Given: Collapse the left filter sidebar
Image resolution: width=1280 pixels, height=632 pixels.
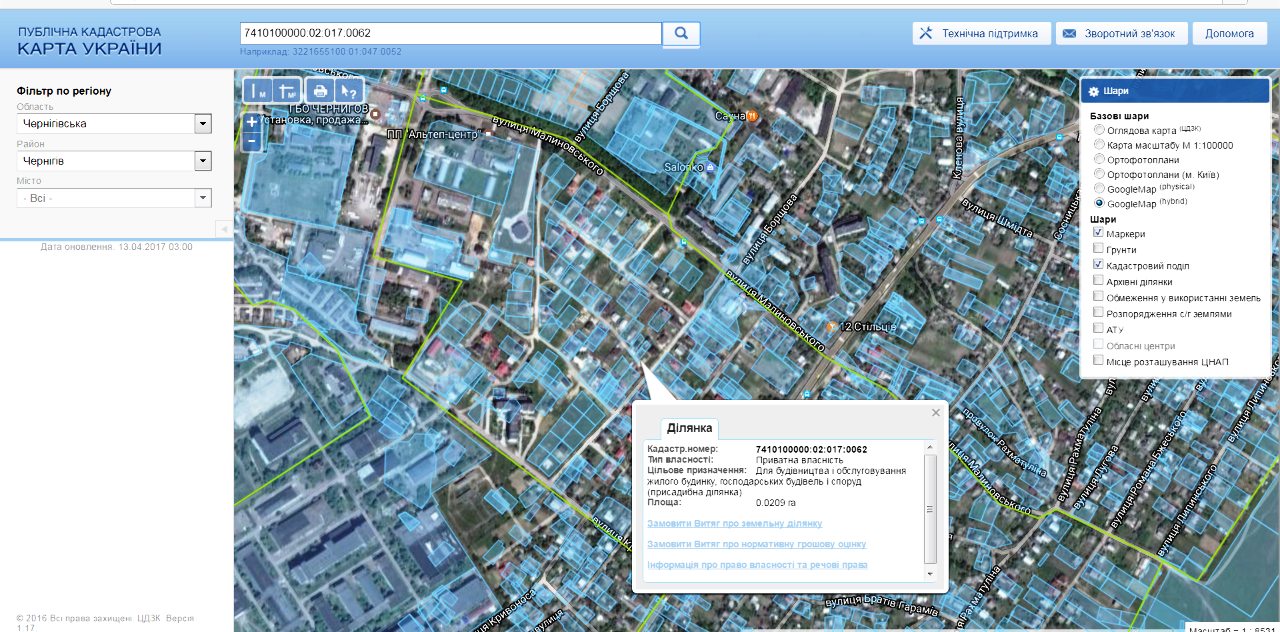Looking at the screenshot, I should pos(224,229).
